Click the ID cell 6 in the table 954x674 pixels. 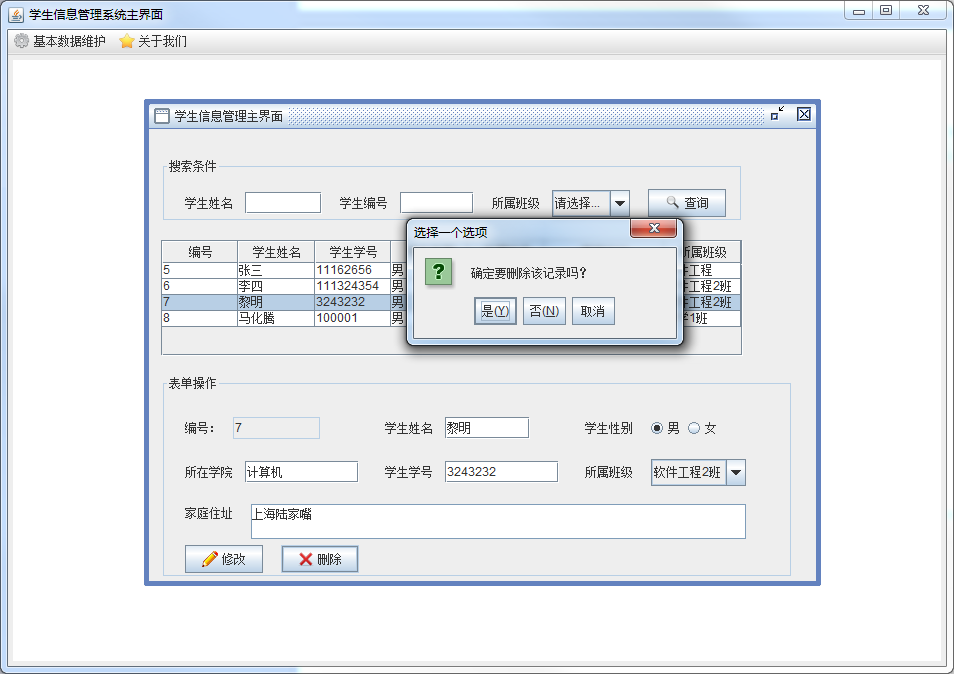200,286
